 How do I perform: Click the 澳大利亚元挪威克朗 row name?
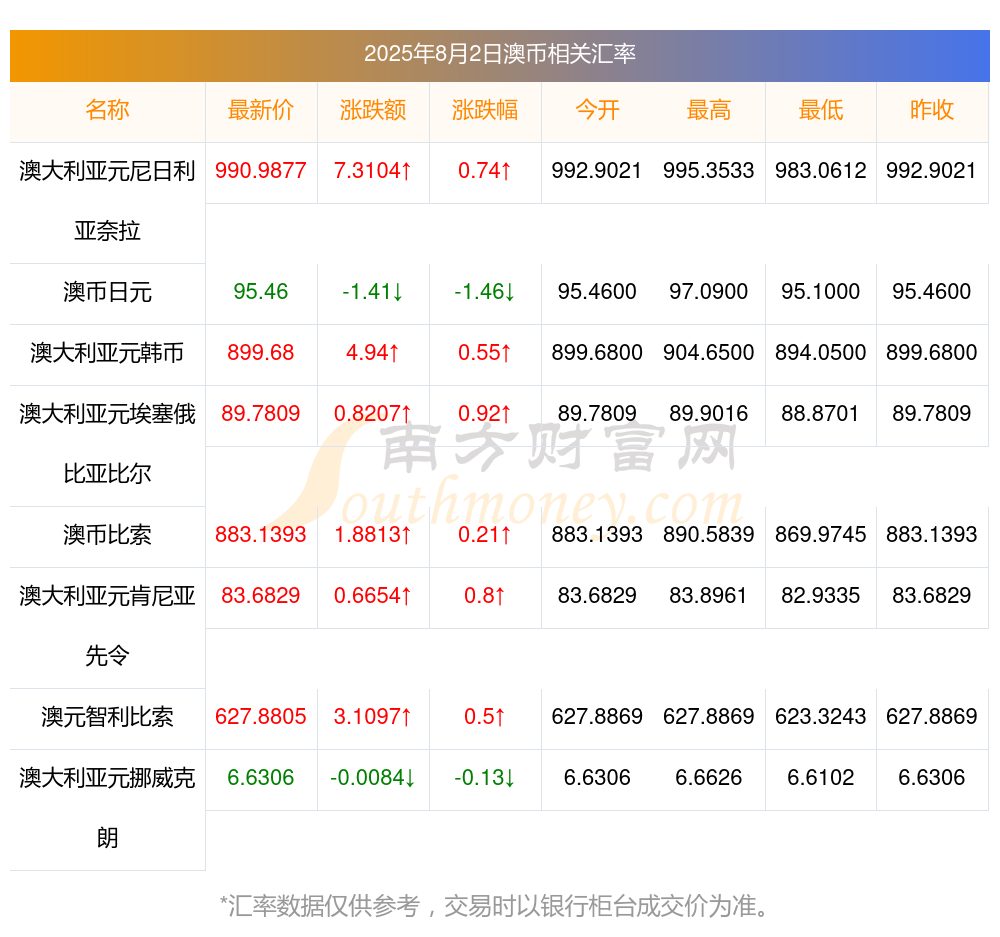[107, 808]
